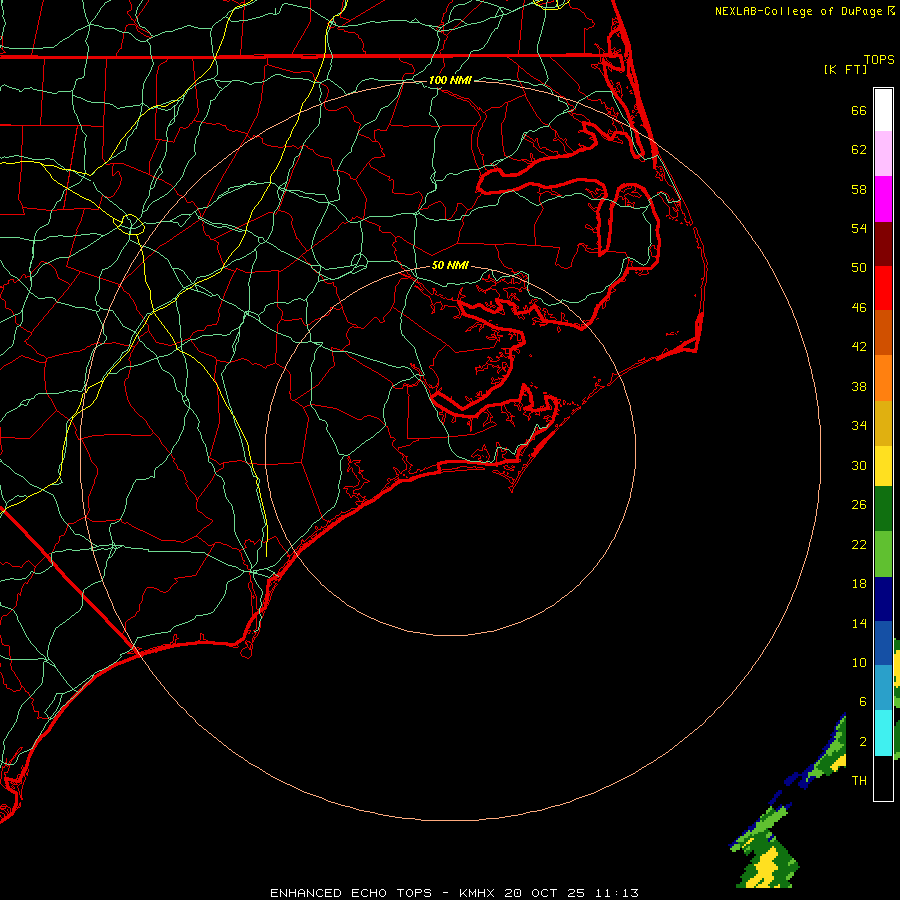Click the white color swatch in legend

click(x=883, y=110)
